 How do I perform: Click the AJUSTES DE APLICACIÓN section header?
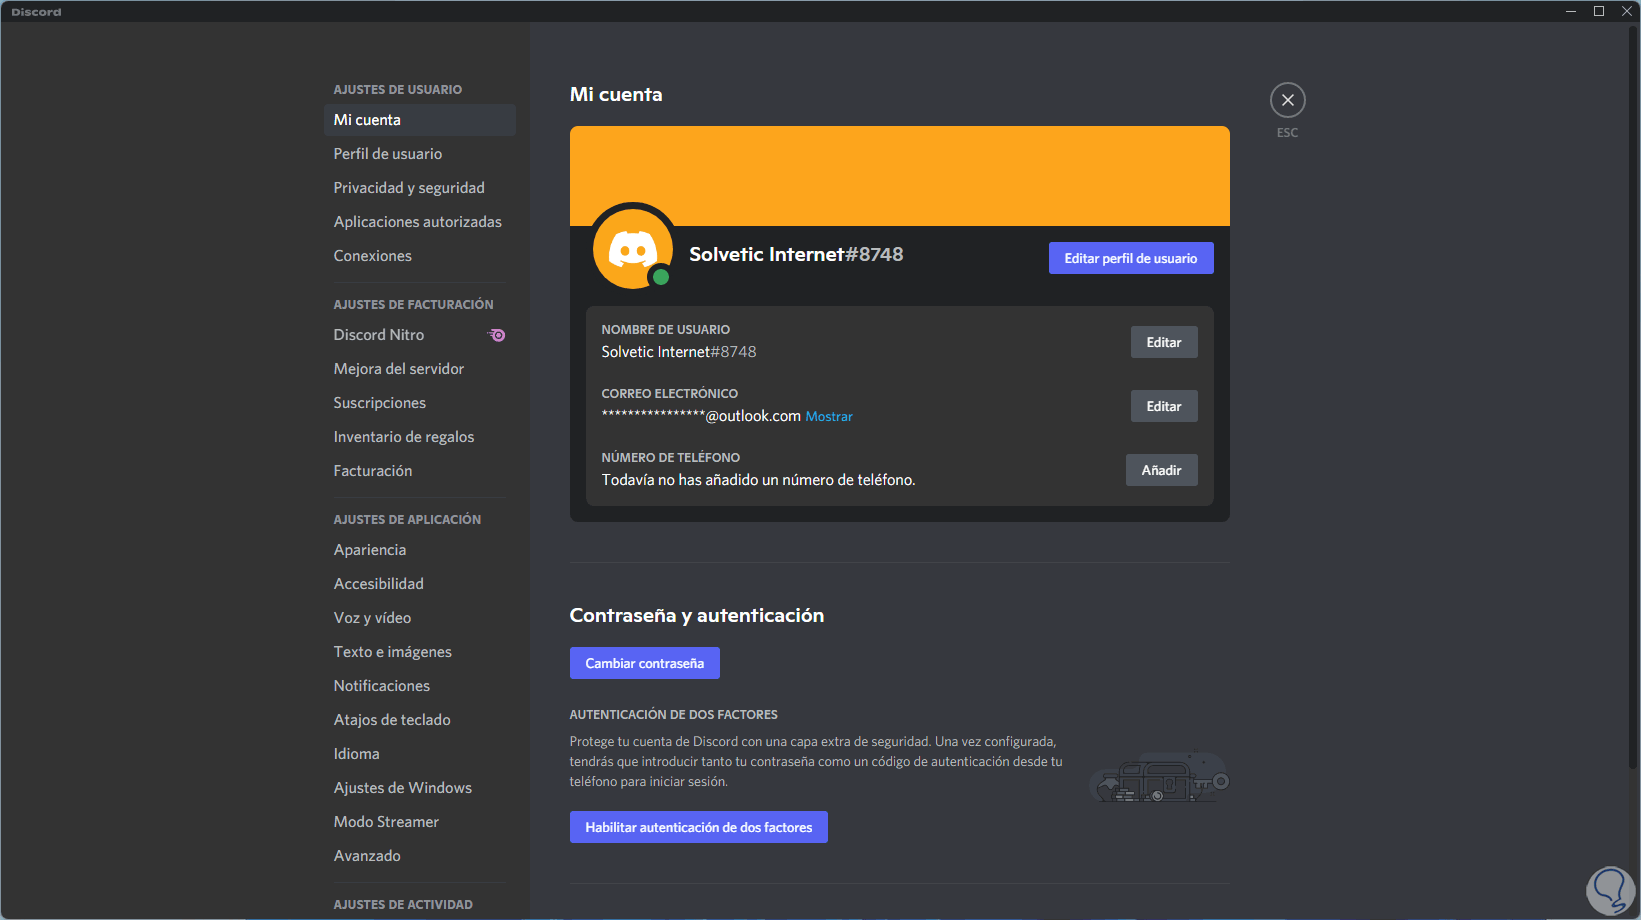click(x=407, y=520)
